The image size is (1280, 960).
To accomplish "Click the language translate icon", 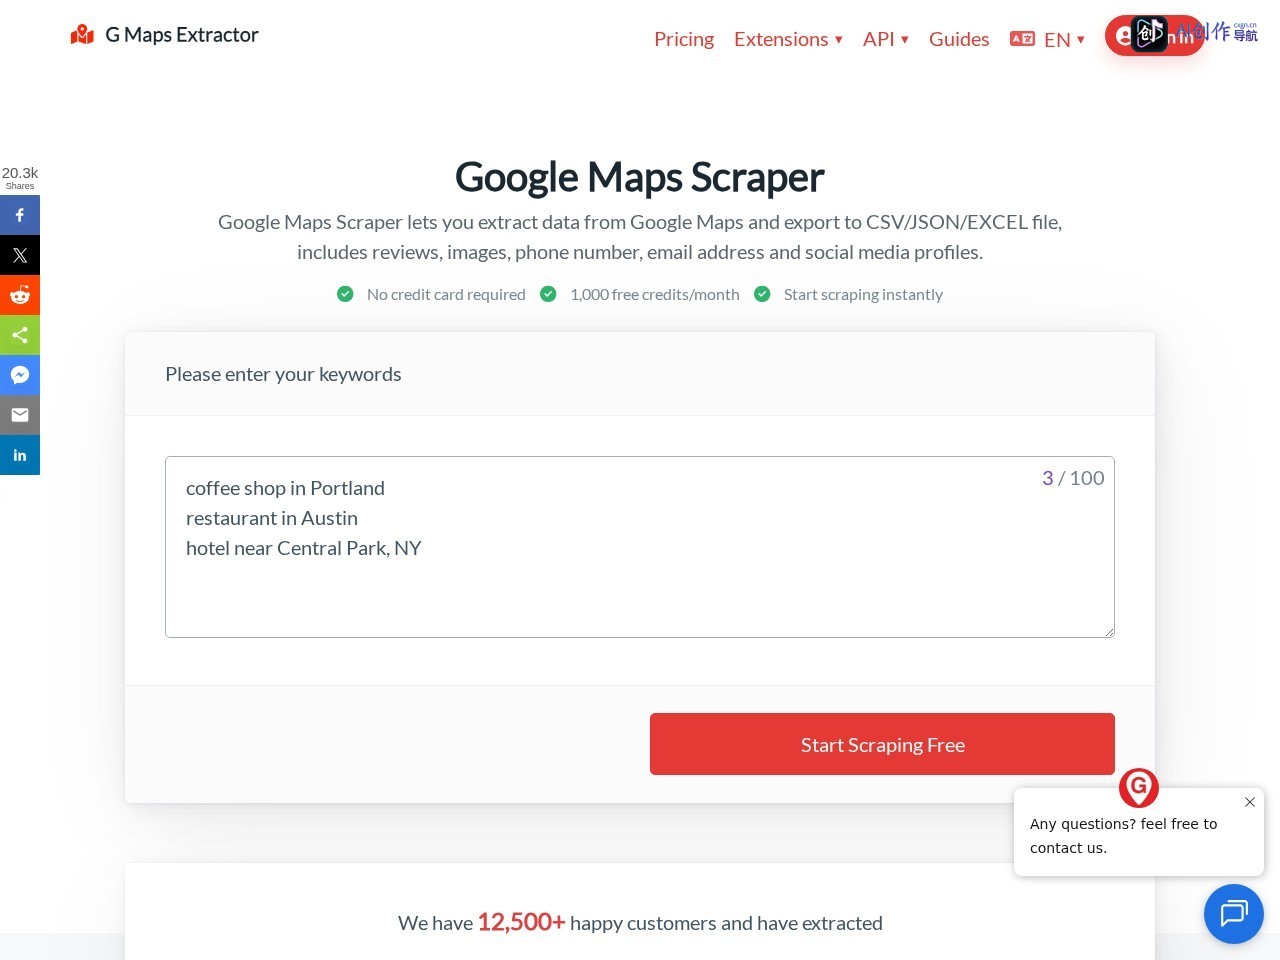I will (1022, 39).
